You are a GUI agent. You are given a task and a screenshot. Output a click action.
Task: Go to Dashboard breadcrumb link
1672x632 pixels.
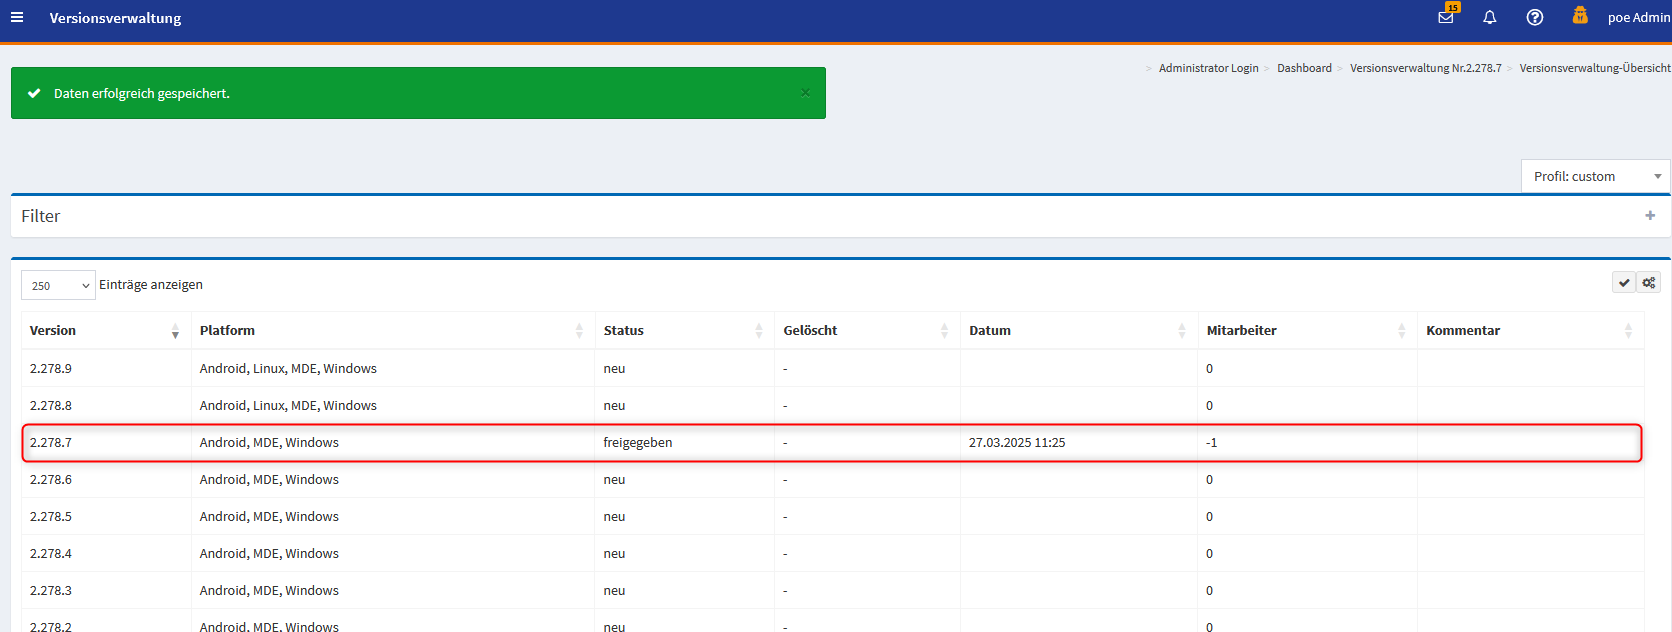(x=1303, y=68)
